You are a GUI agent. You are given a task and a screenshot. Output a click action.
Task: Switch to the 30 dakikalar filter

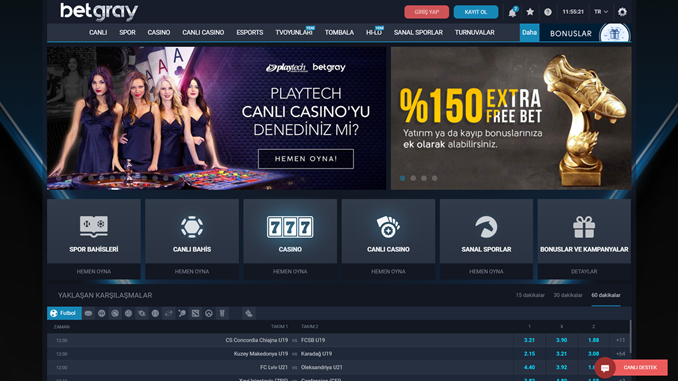point(568,295)
